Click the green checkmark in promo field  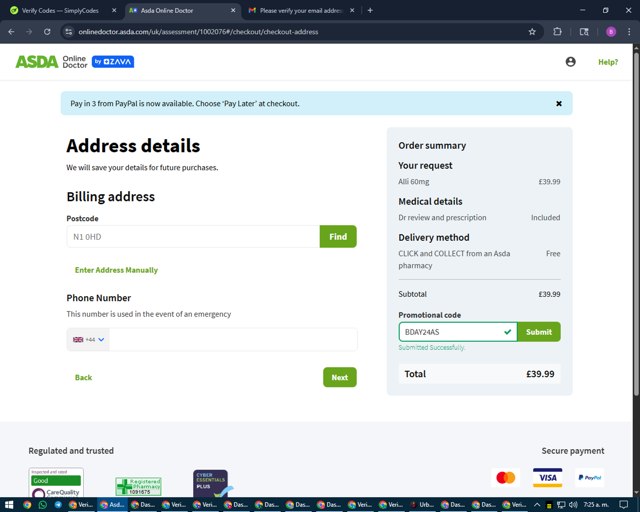(x=507, y=332)
